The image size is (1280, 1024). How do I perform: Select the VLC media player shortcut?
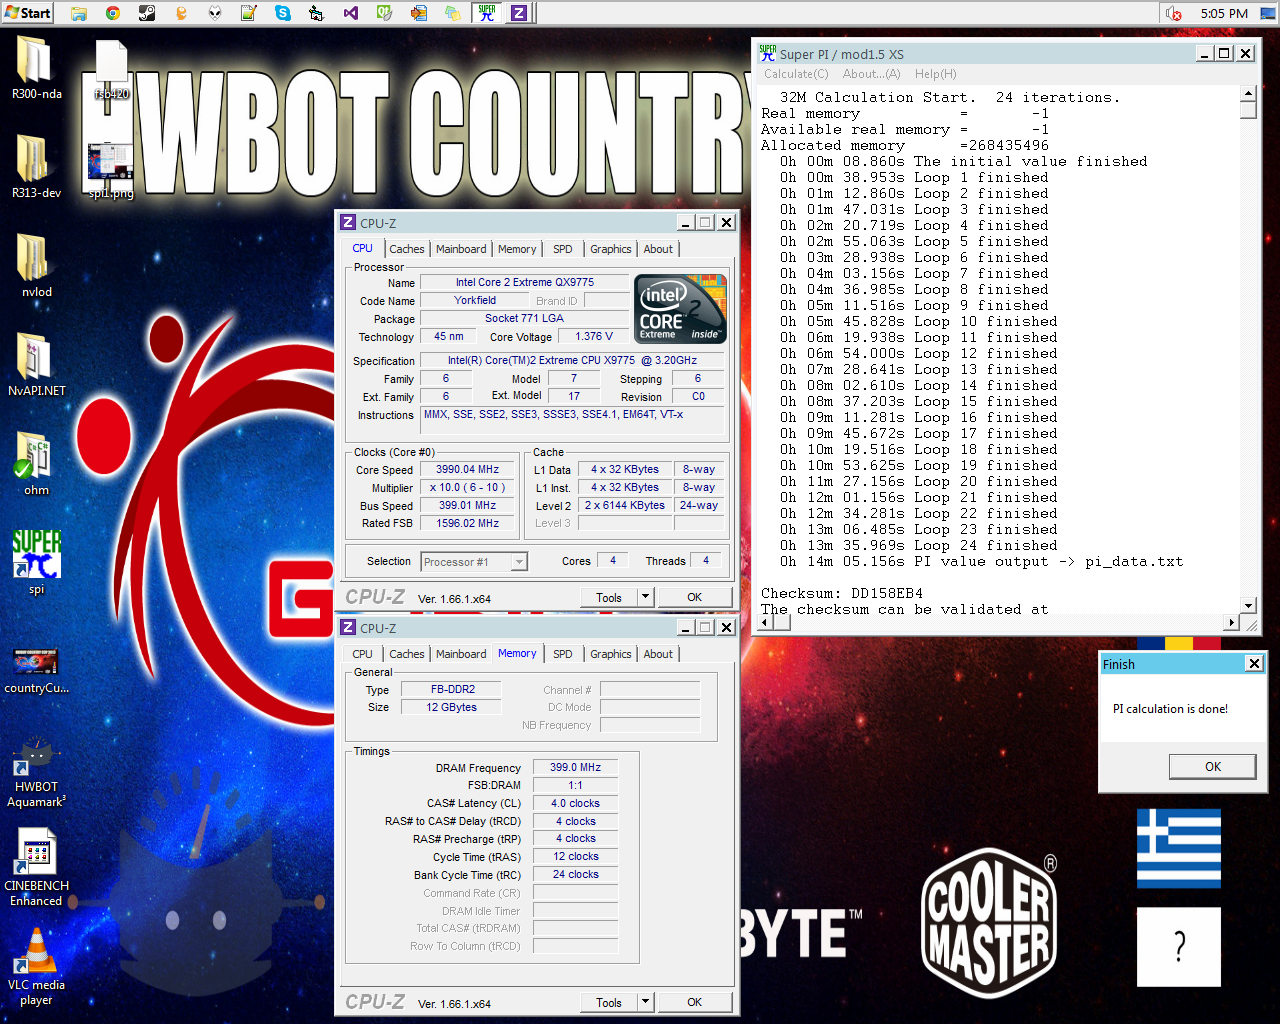click(x=36, y=966)
